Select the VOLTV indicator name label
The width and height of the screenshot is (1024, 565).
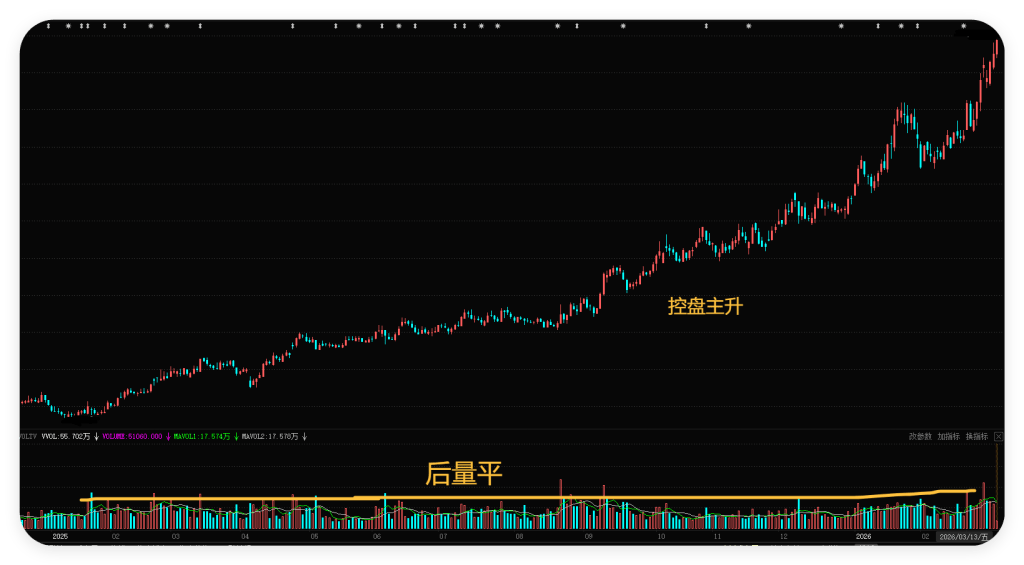28,437
